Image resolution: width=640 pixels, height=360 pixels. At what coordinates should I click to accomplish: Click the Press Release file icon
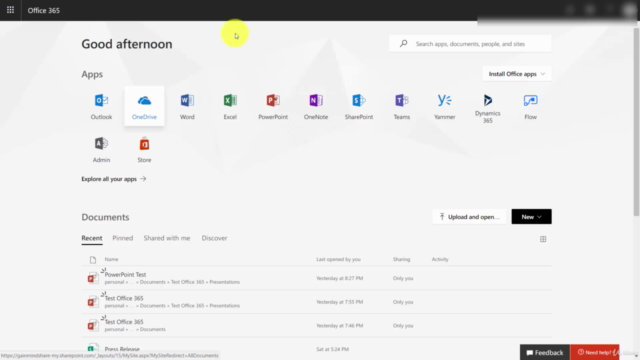click(x=93, y=348)
